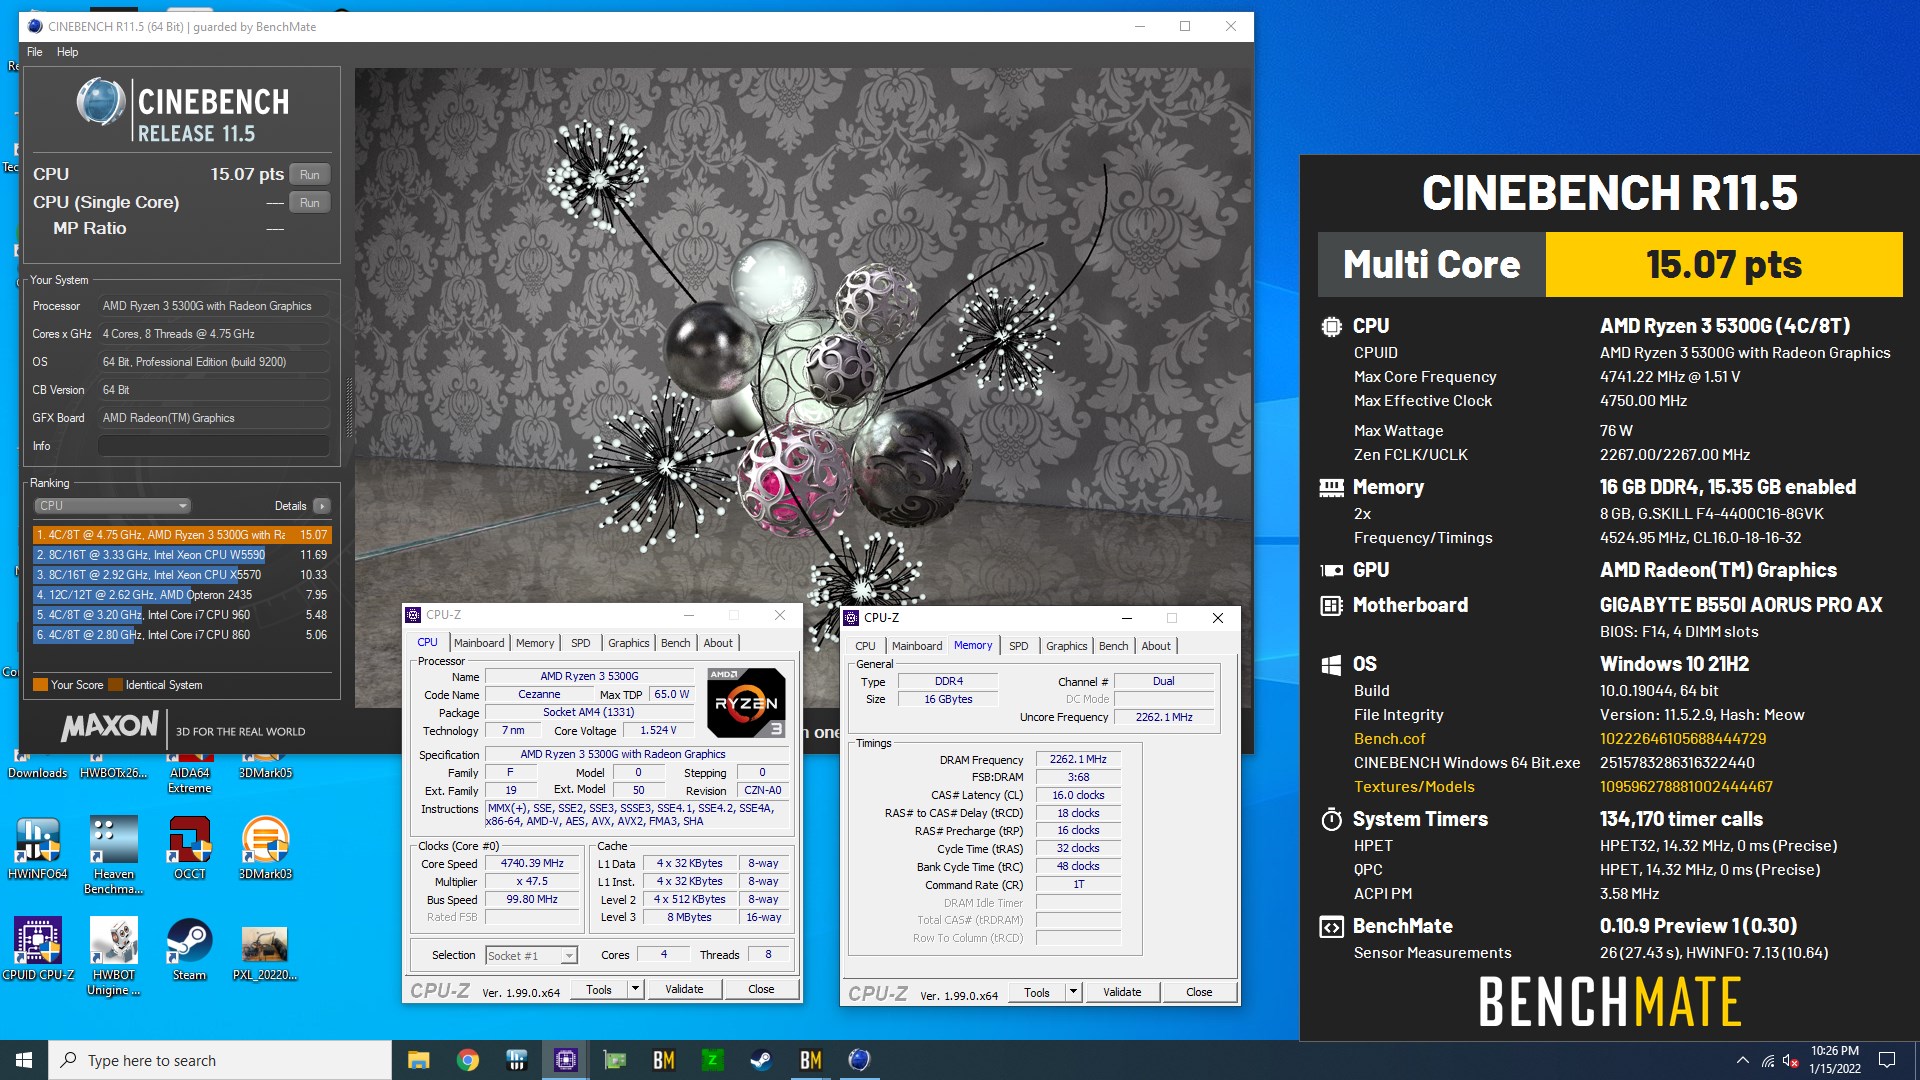Screen dimensions: 1920x1080
Task: Click the Cinebench Info input field
Action: point(213,446)
